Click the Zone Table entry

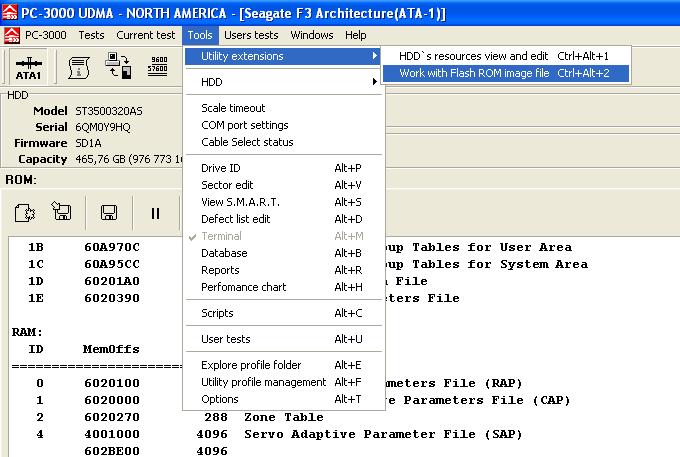(x=284, y=417)
